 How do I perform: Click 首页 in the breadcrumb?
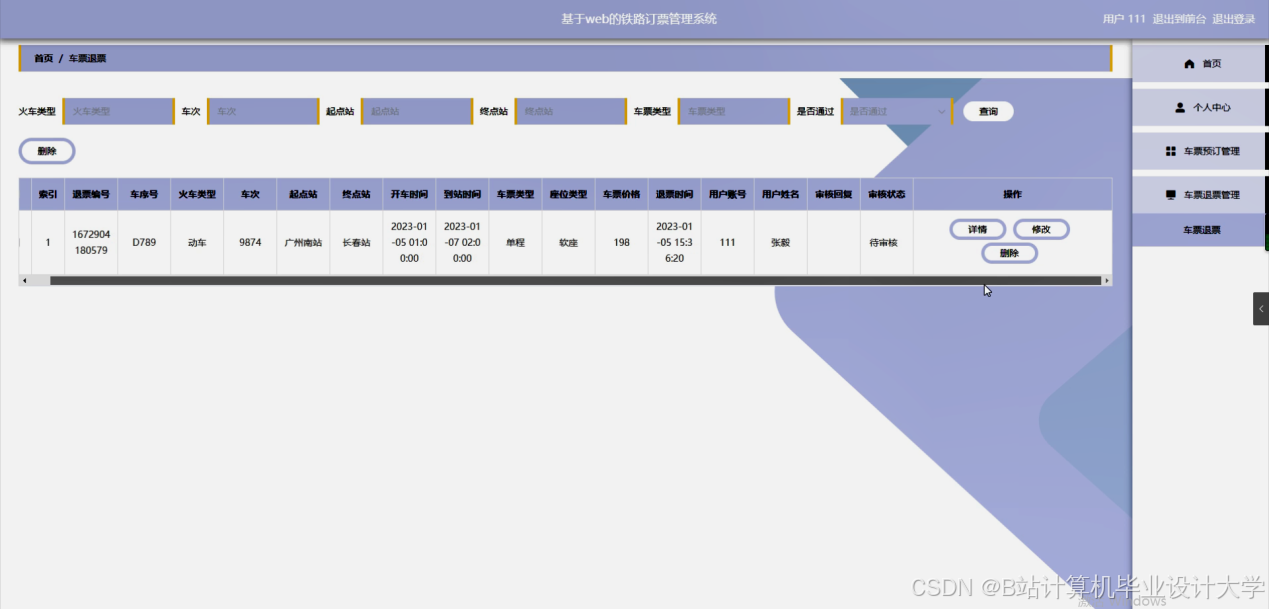pos(44,58)
